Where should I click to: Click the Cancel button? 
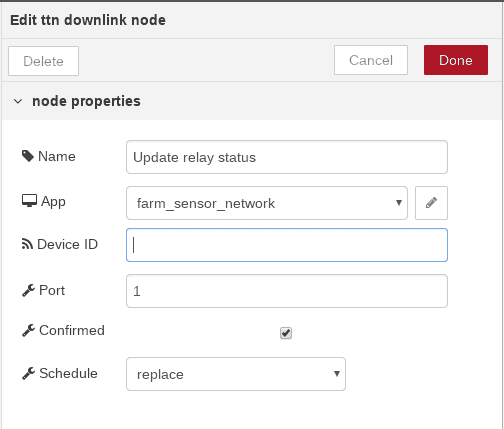pyautogui.click(x=371, y=60)
